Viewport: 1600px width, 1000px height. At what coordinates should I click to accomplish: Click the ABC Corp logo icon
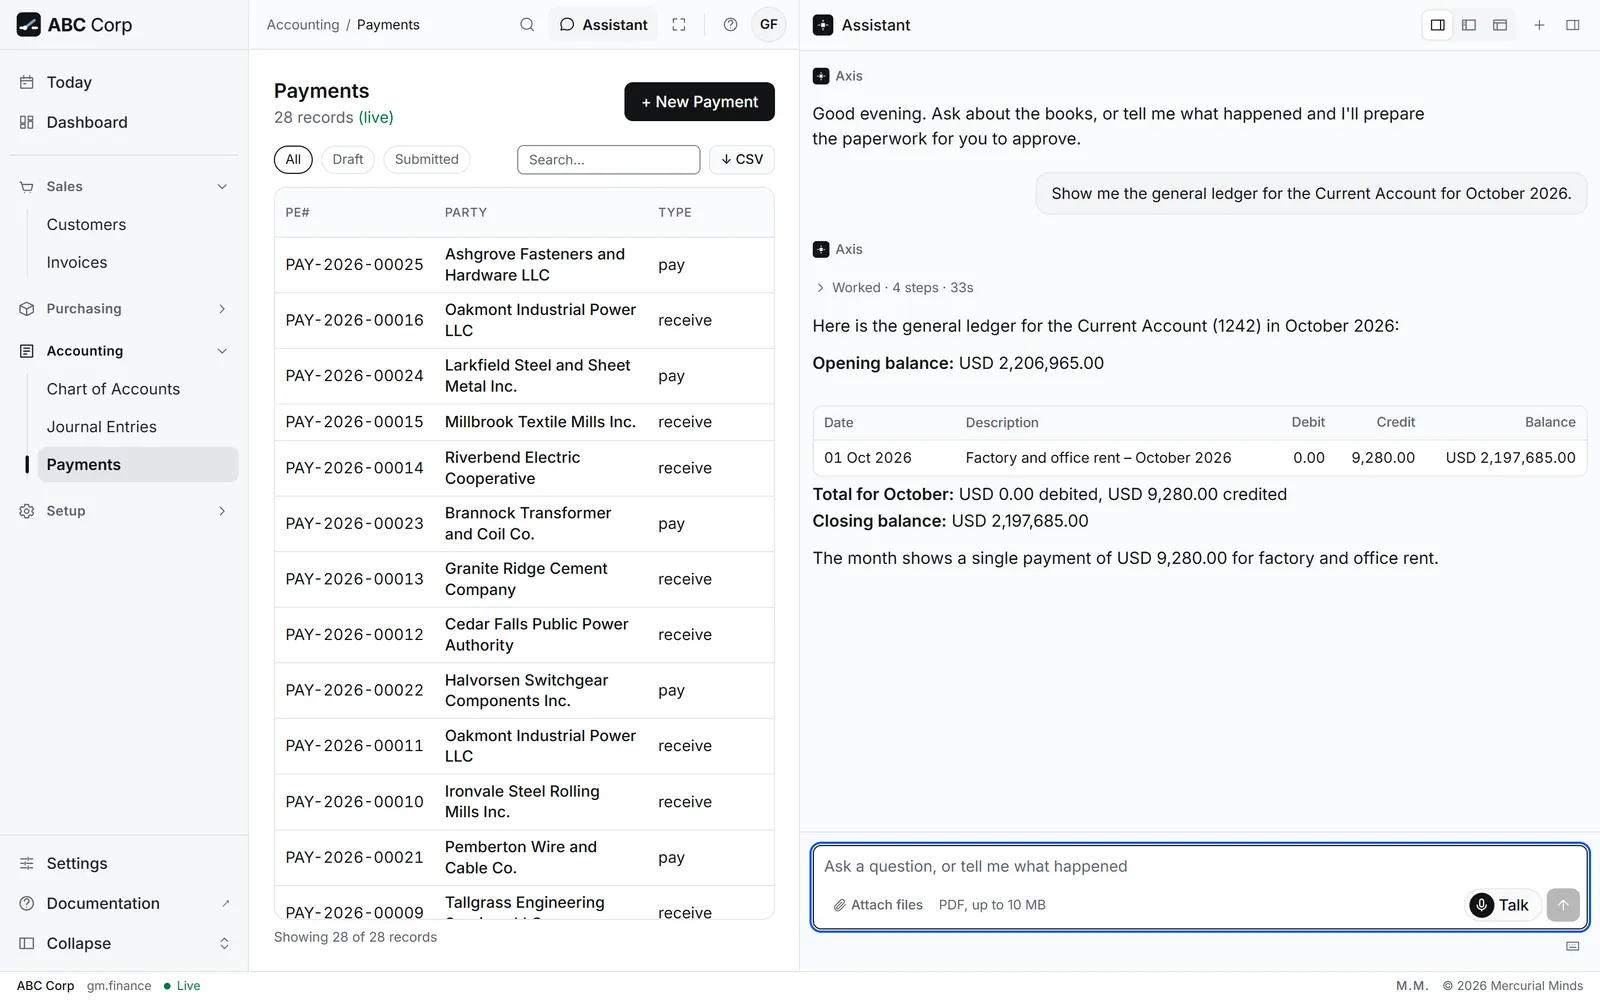[x=29, y=25]
